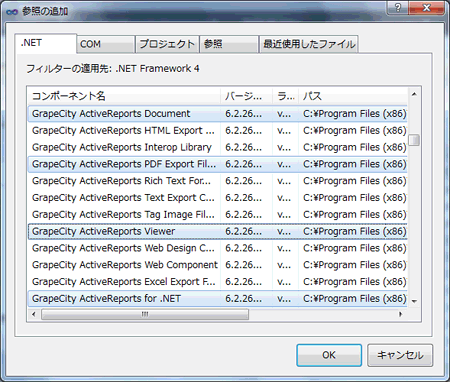Open the COM tab
The width and height of the screenshot is (450, 382).
(x=106, y=44)
